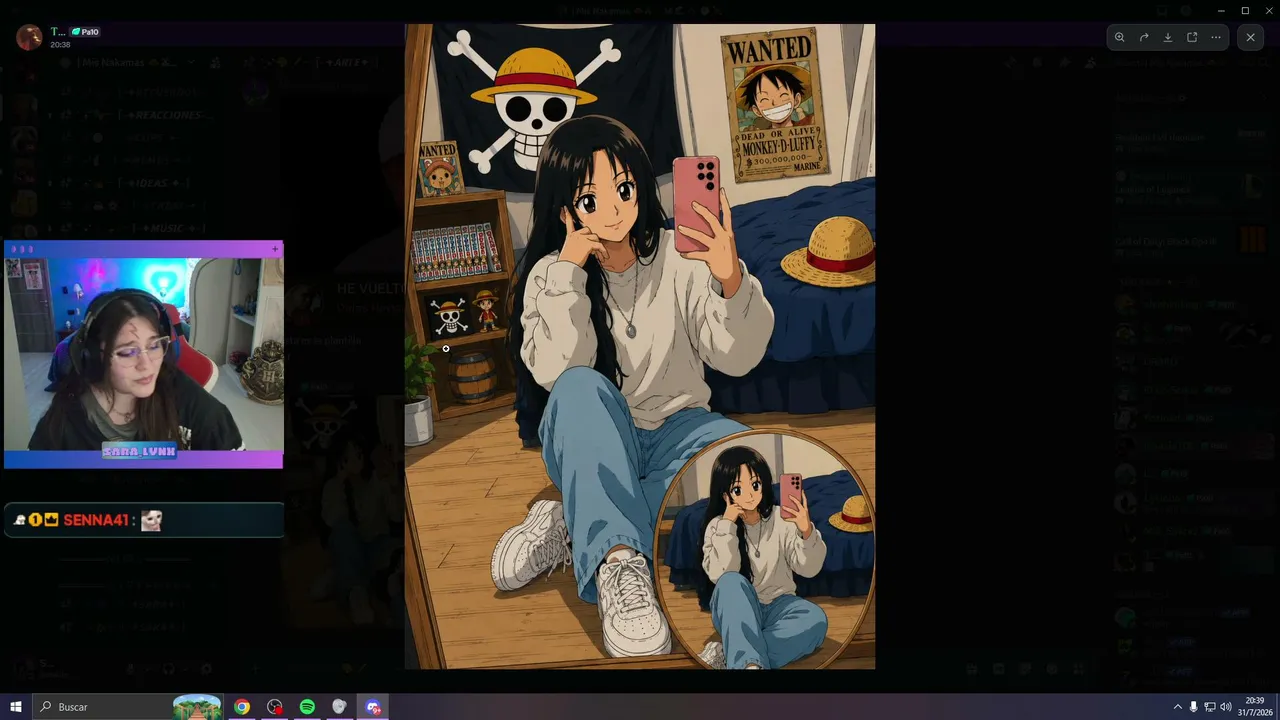Image resolution: width=1280 pixels, height=720 pixels.
Task: Open Discord from the taskbar
Action: click(x=373, y=707)
